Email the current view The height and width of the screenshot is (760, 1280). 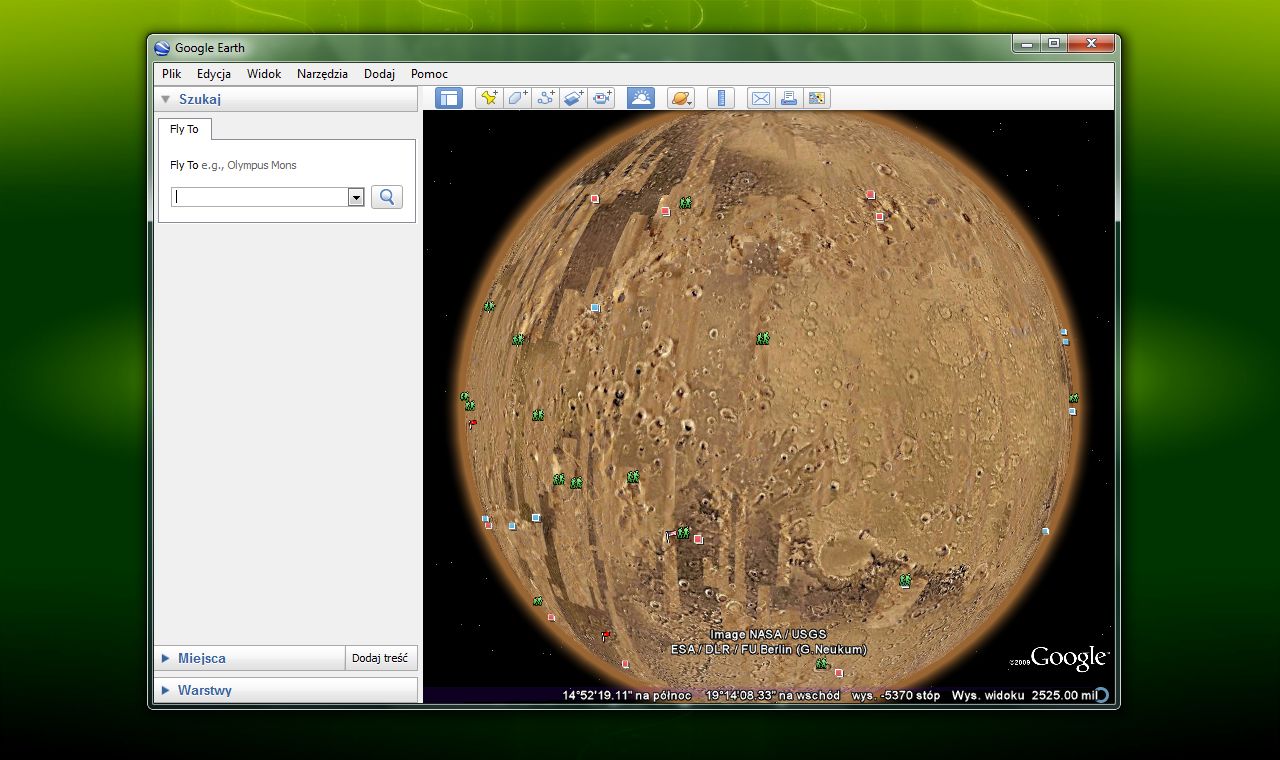pos(761,98)
